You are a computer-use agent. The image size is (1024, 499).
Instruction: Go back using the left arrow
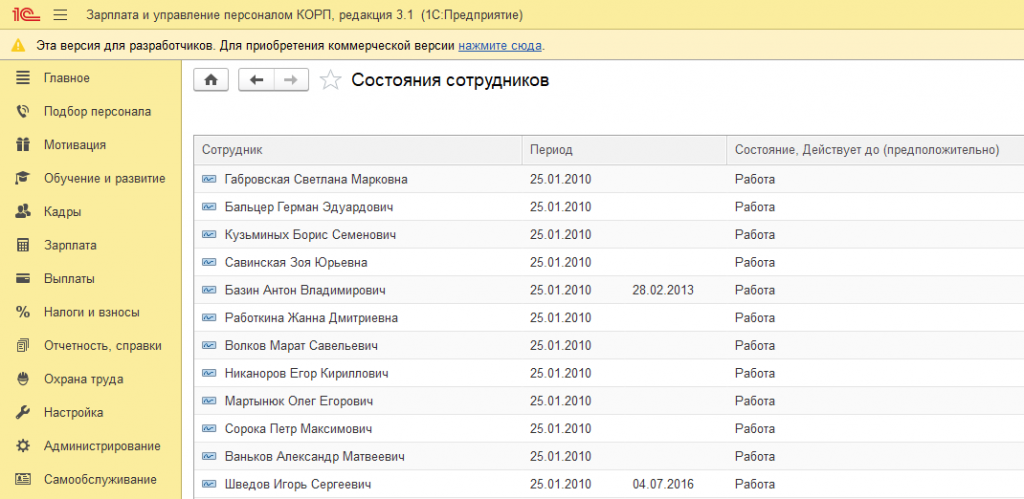pyautogui.click(x=256, y=81)
